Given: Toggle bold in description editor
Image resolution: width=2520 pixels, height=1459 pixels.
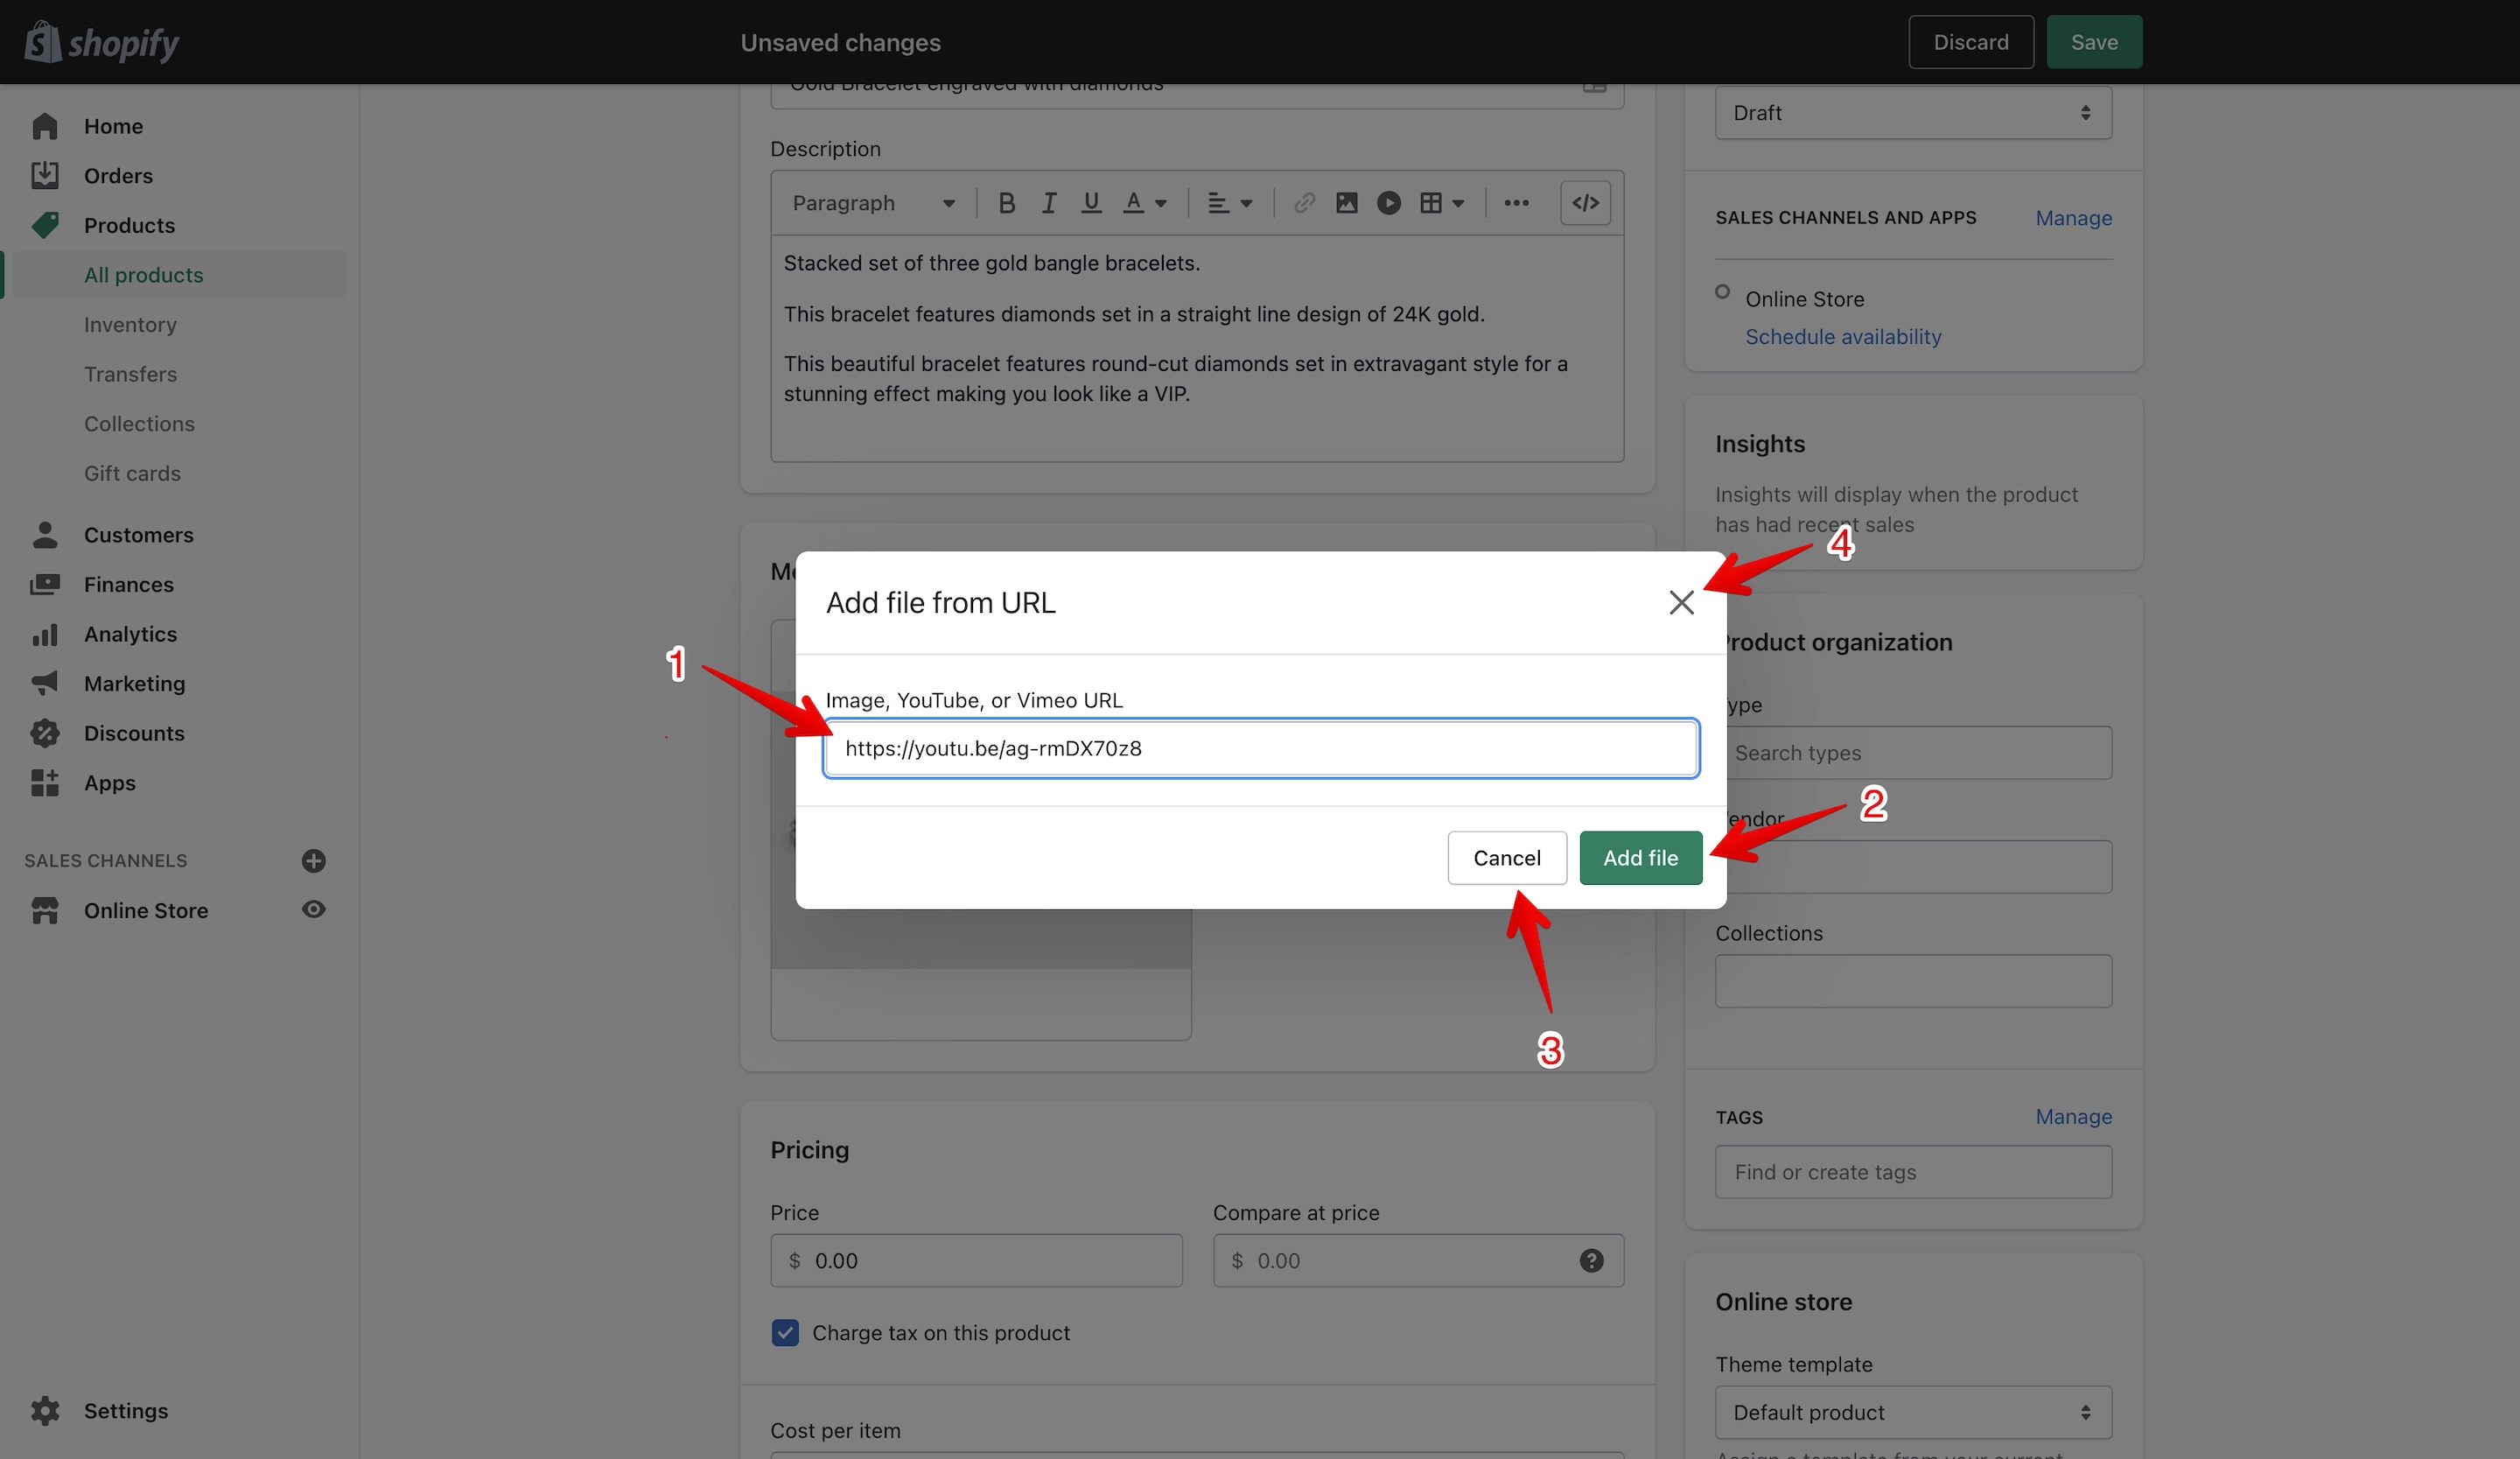Looking at the screenshot, I should click(1006, 203).
